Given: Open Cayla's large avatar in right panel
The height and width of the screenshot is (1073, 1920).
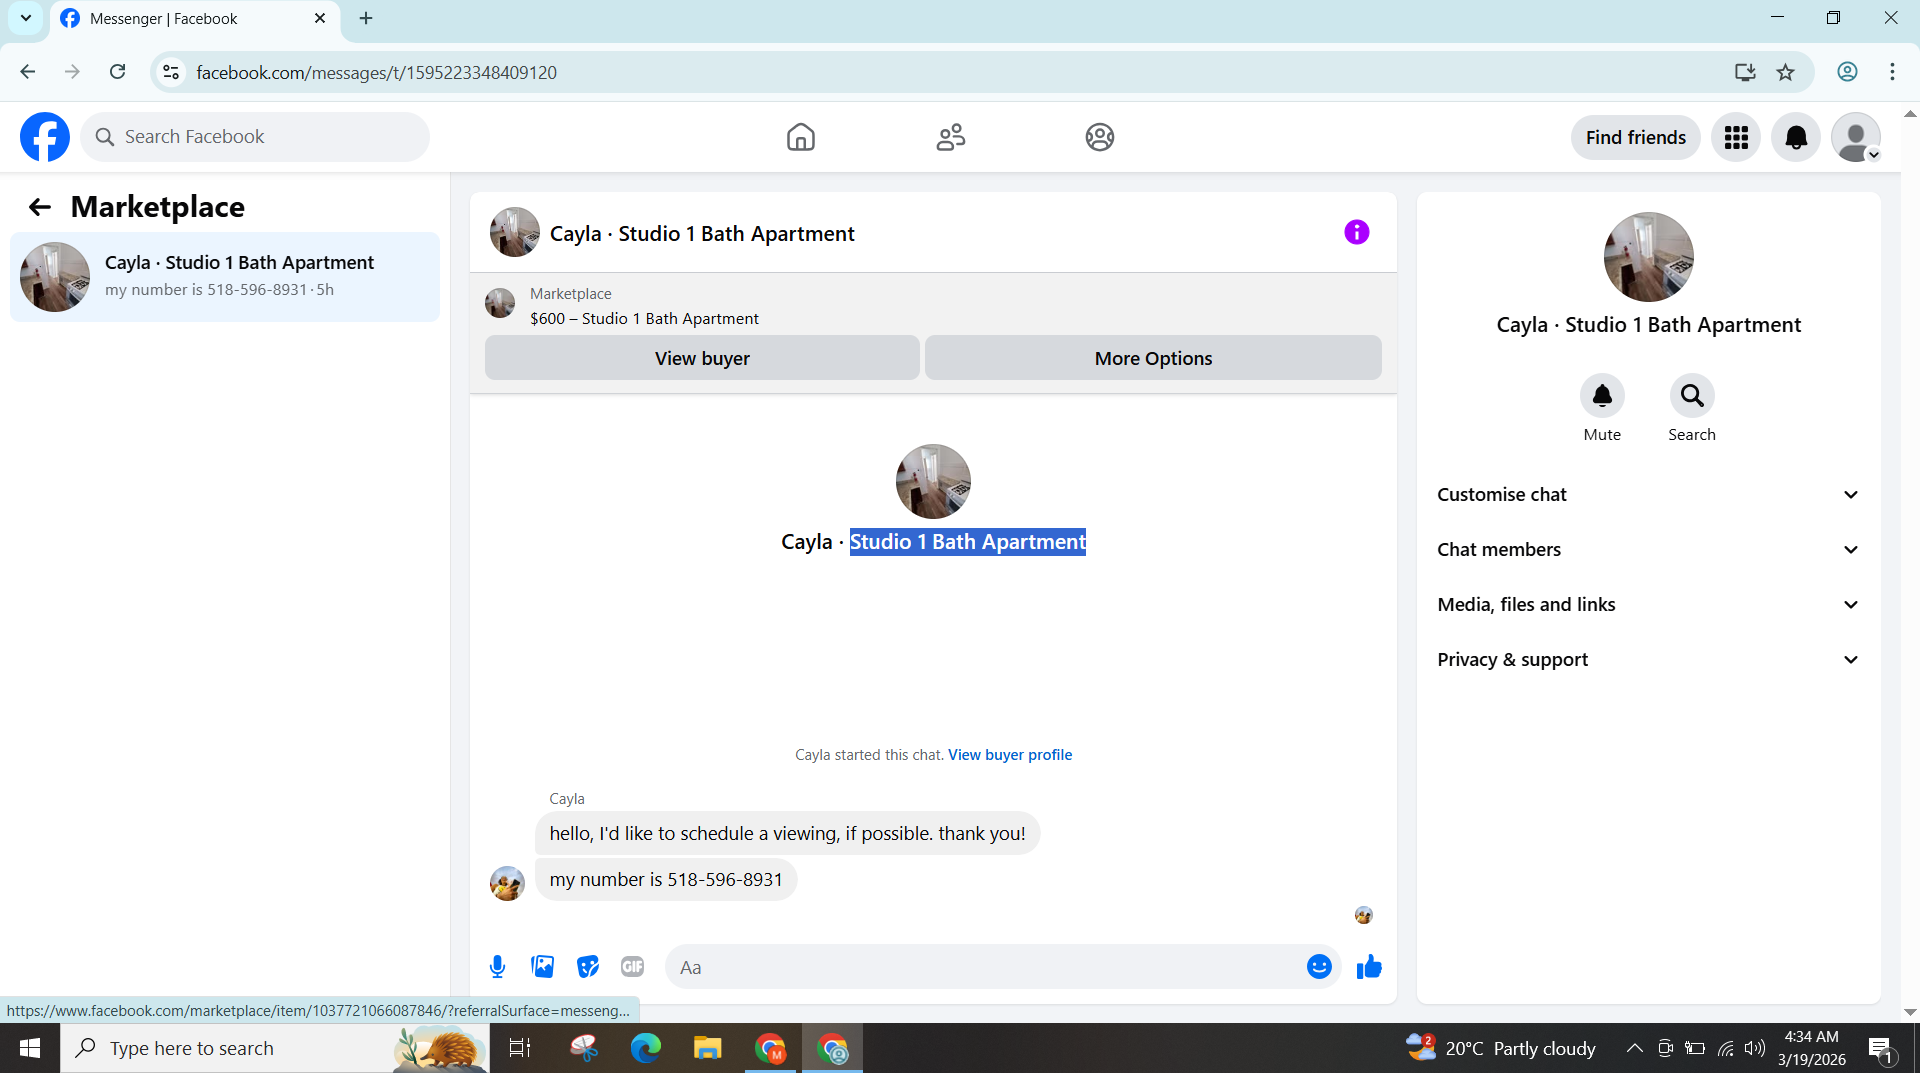Looking at the screenshot, I should tap(1648, 257).
